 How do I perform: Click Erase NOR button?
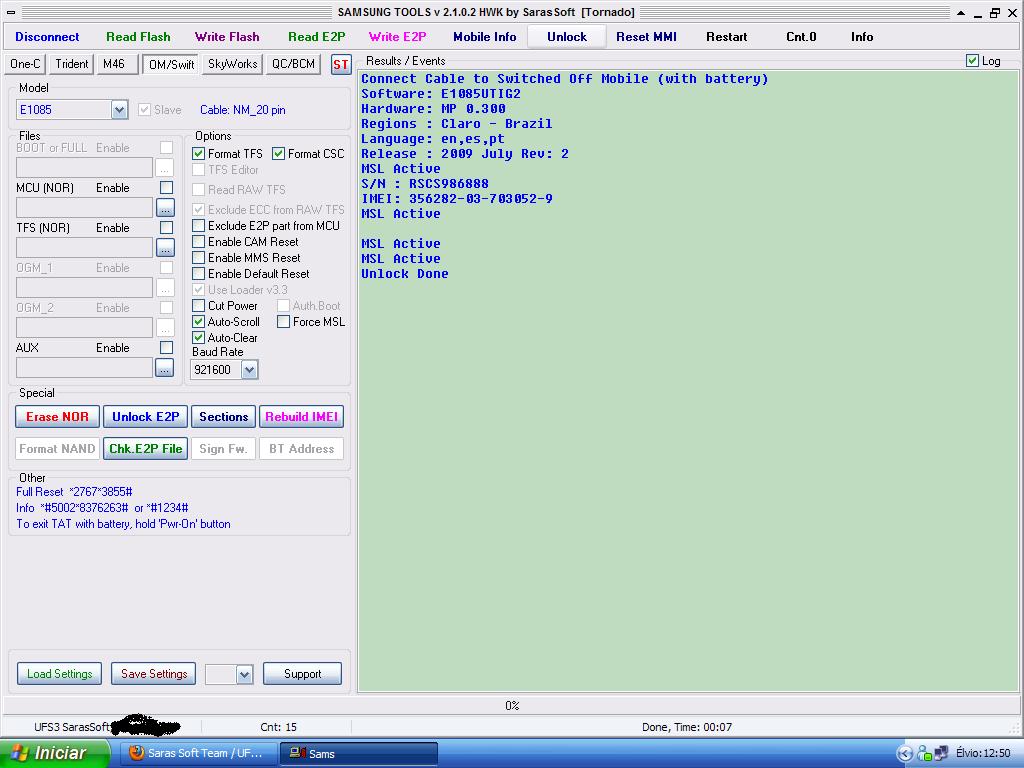[57, 417]
